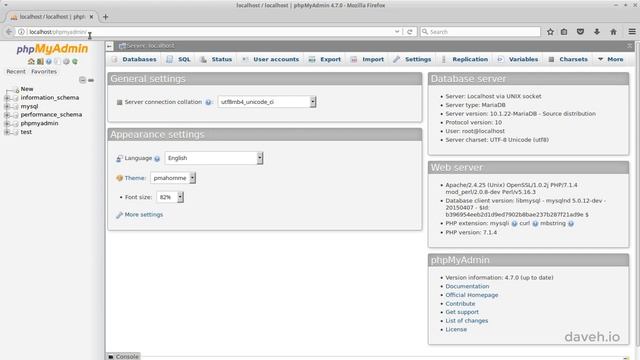
Task: Open URL history dropdown in address bar
Action: coord(397,32)
